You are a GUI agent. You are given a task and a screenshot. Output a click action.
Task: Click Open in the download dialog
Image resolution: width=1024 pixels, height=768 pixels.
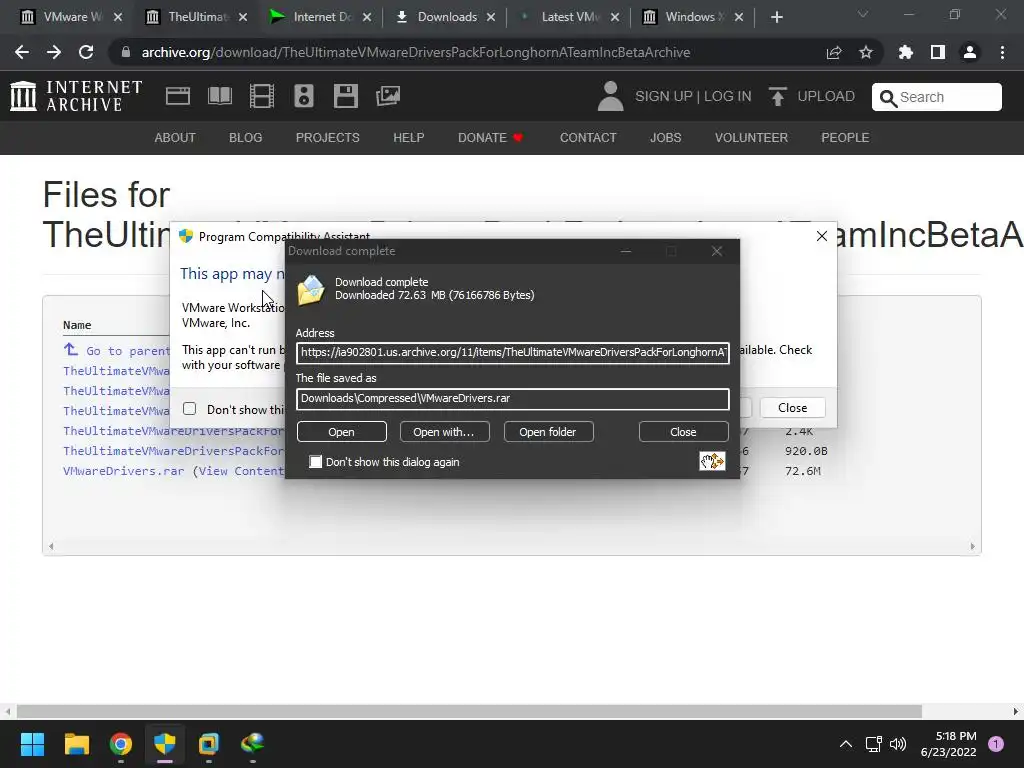(x=342, y=432)
